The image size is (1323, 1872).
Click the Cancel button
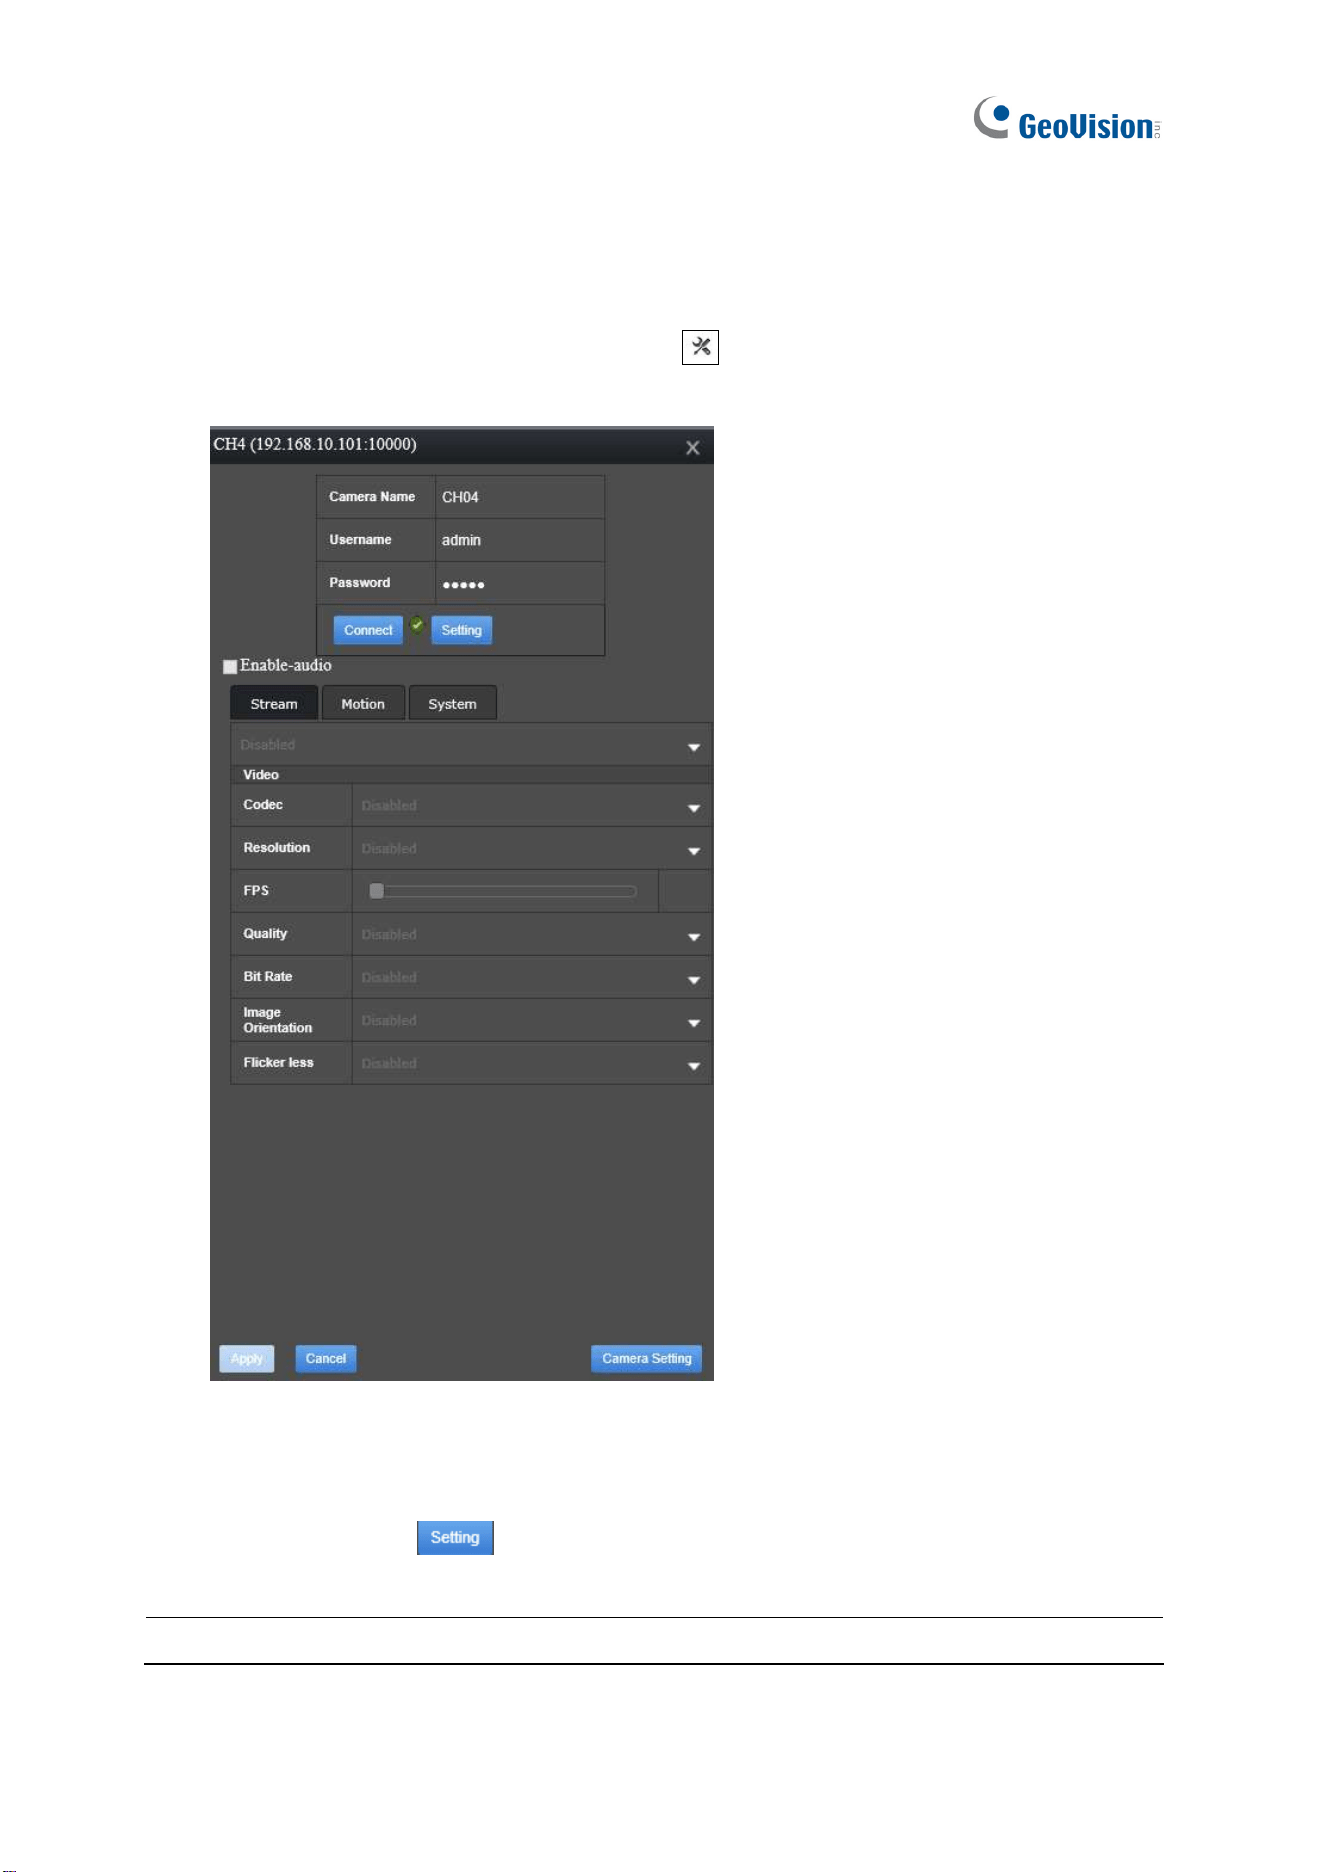(326, 1358)
